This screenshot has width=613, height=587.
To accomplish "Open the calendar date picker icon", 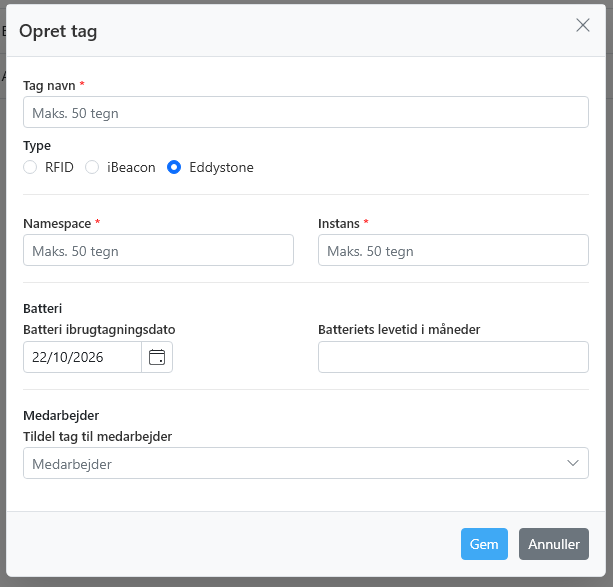I will click(157, 357).
